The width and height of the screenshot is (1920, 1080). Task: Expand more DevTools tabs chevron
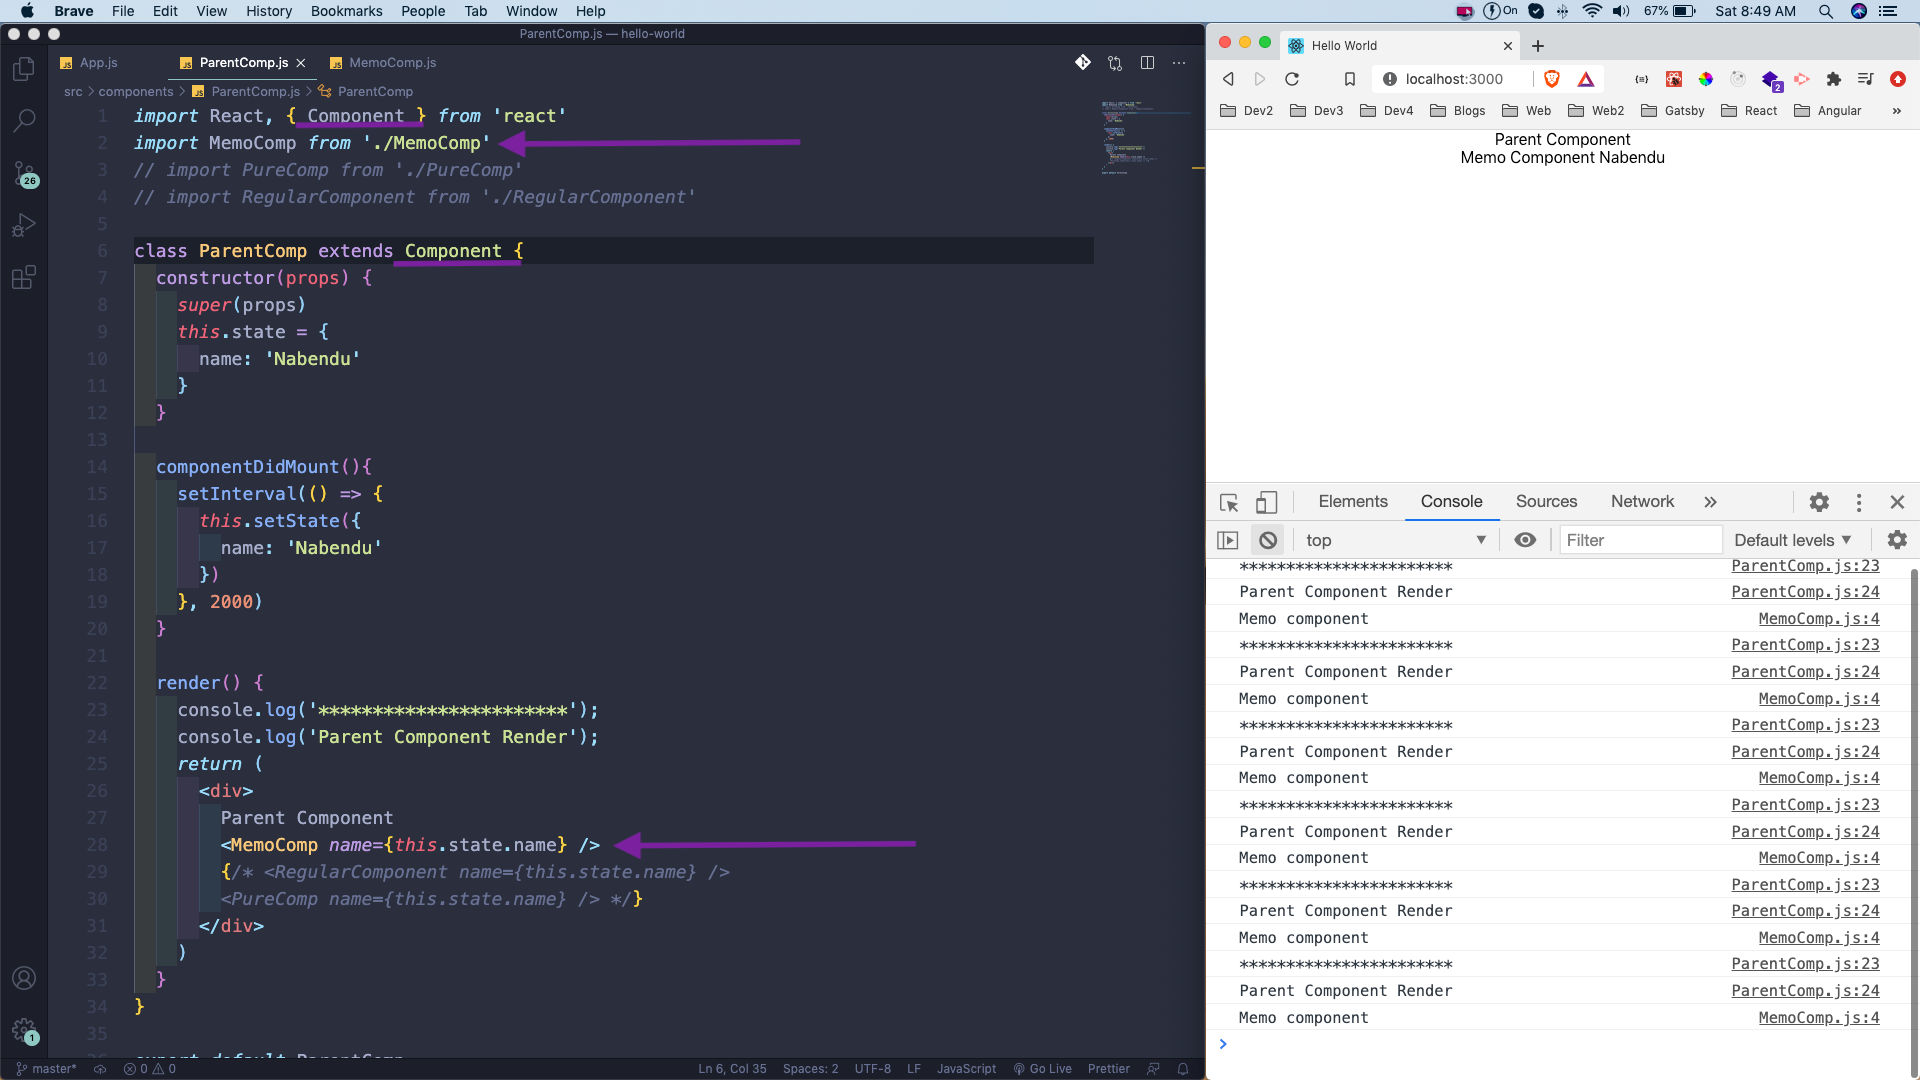click(1710, 502)
